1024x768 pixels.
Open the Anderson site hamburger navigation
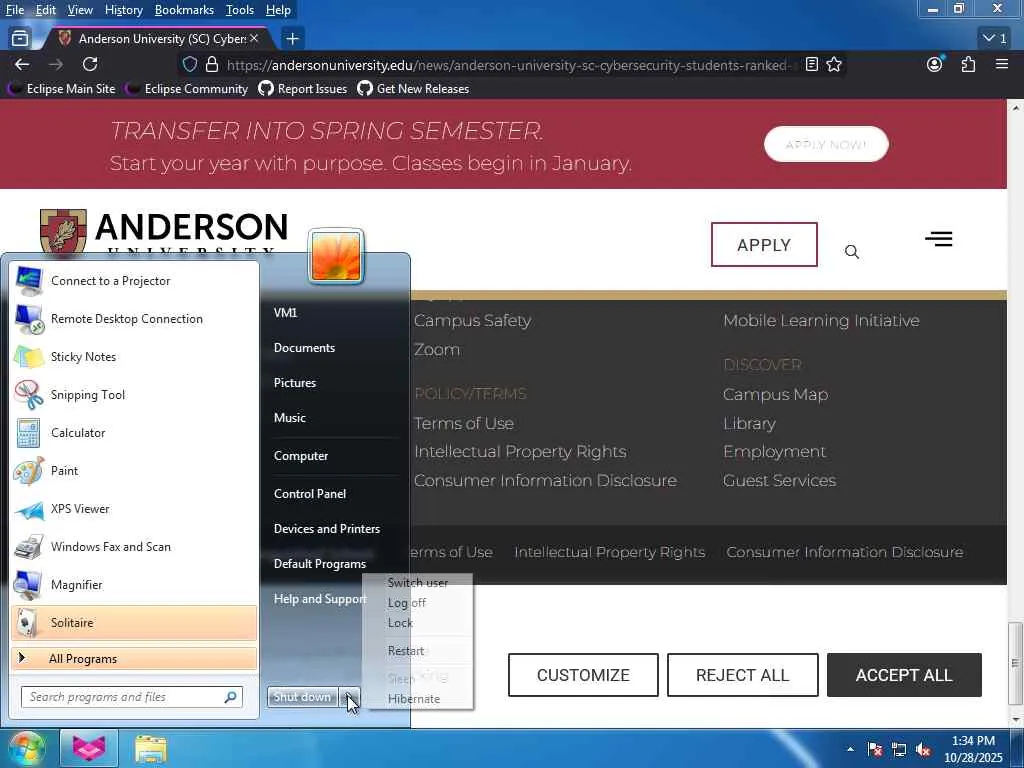[x=938, y=239]
